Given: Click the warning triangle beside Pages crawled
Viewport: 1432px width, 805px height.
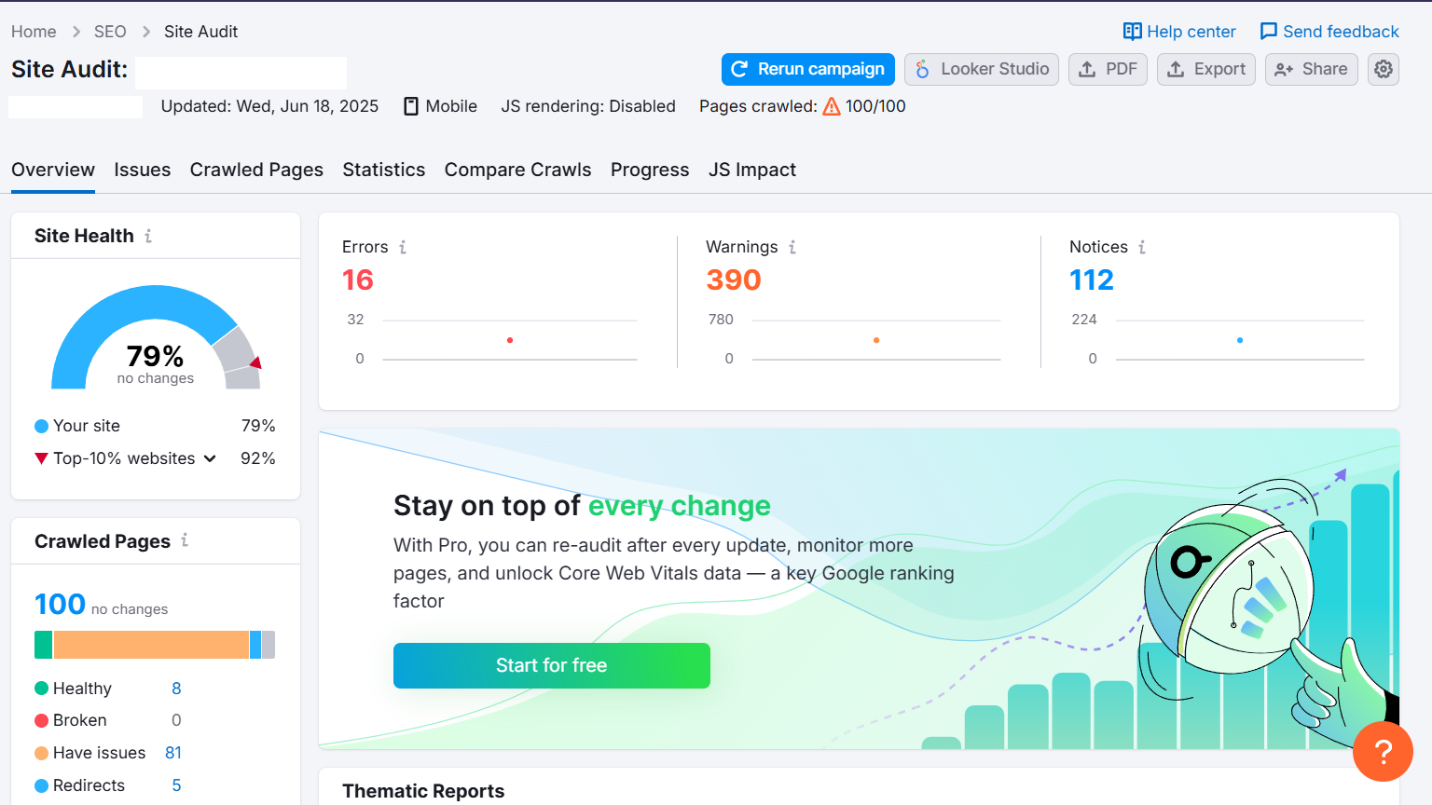Looking at the screenshot, I should pos(832,106).
